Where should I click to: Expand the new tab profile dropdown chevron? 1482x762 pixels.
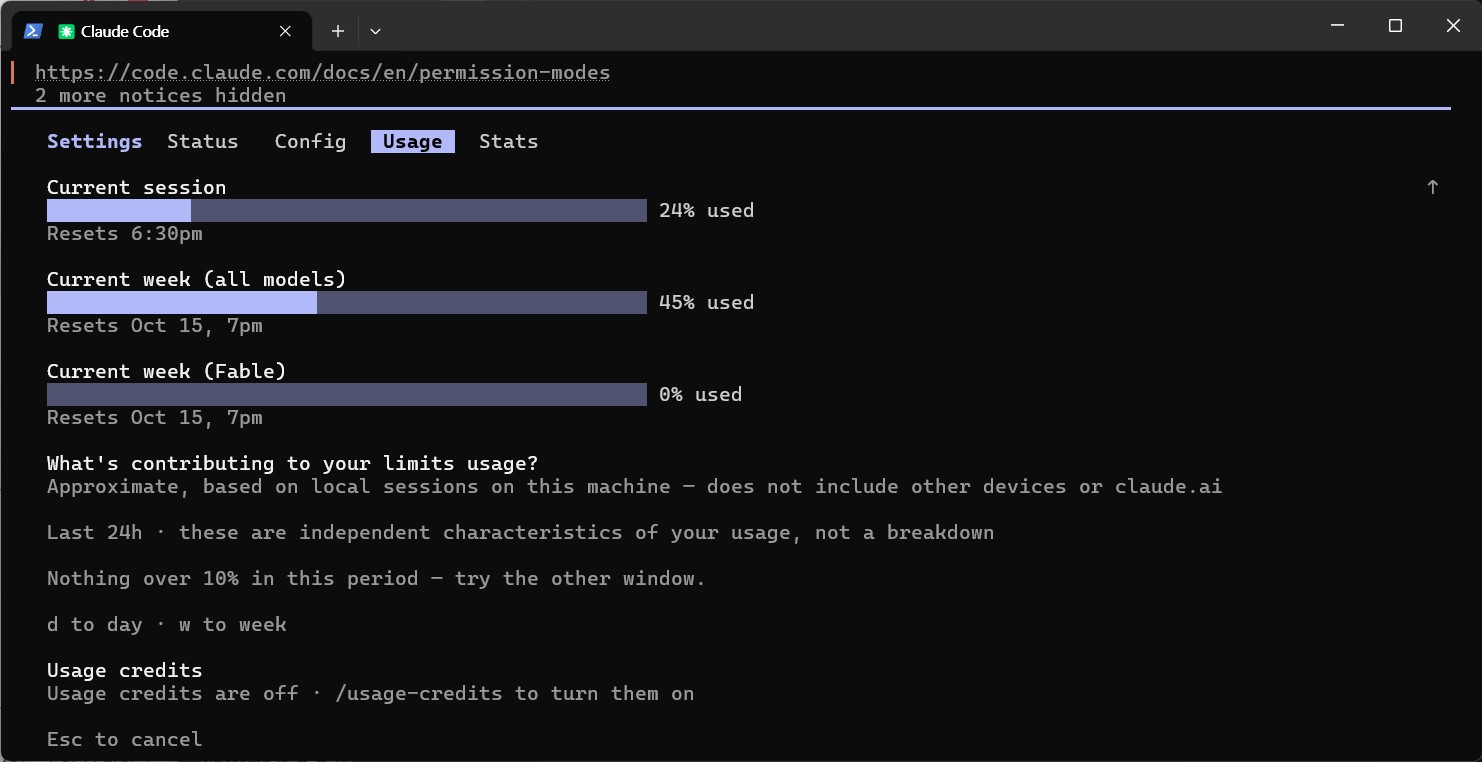(375, 31)
